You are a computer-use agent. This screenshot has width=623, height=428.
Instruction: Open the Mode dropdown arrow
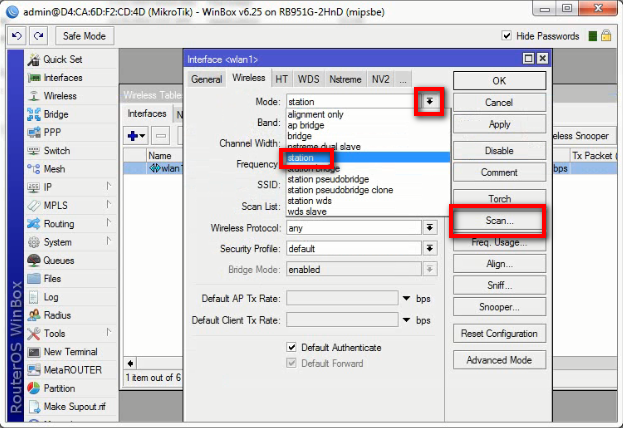(430, 101)
